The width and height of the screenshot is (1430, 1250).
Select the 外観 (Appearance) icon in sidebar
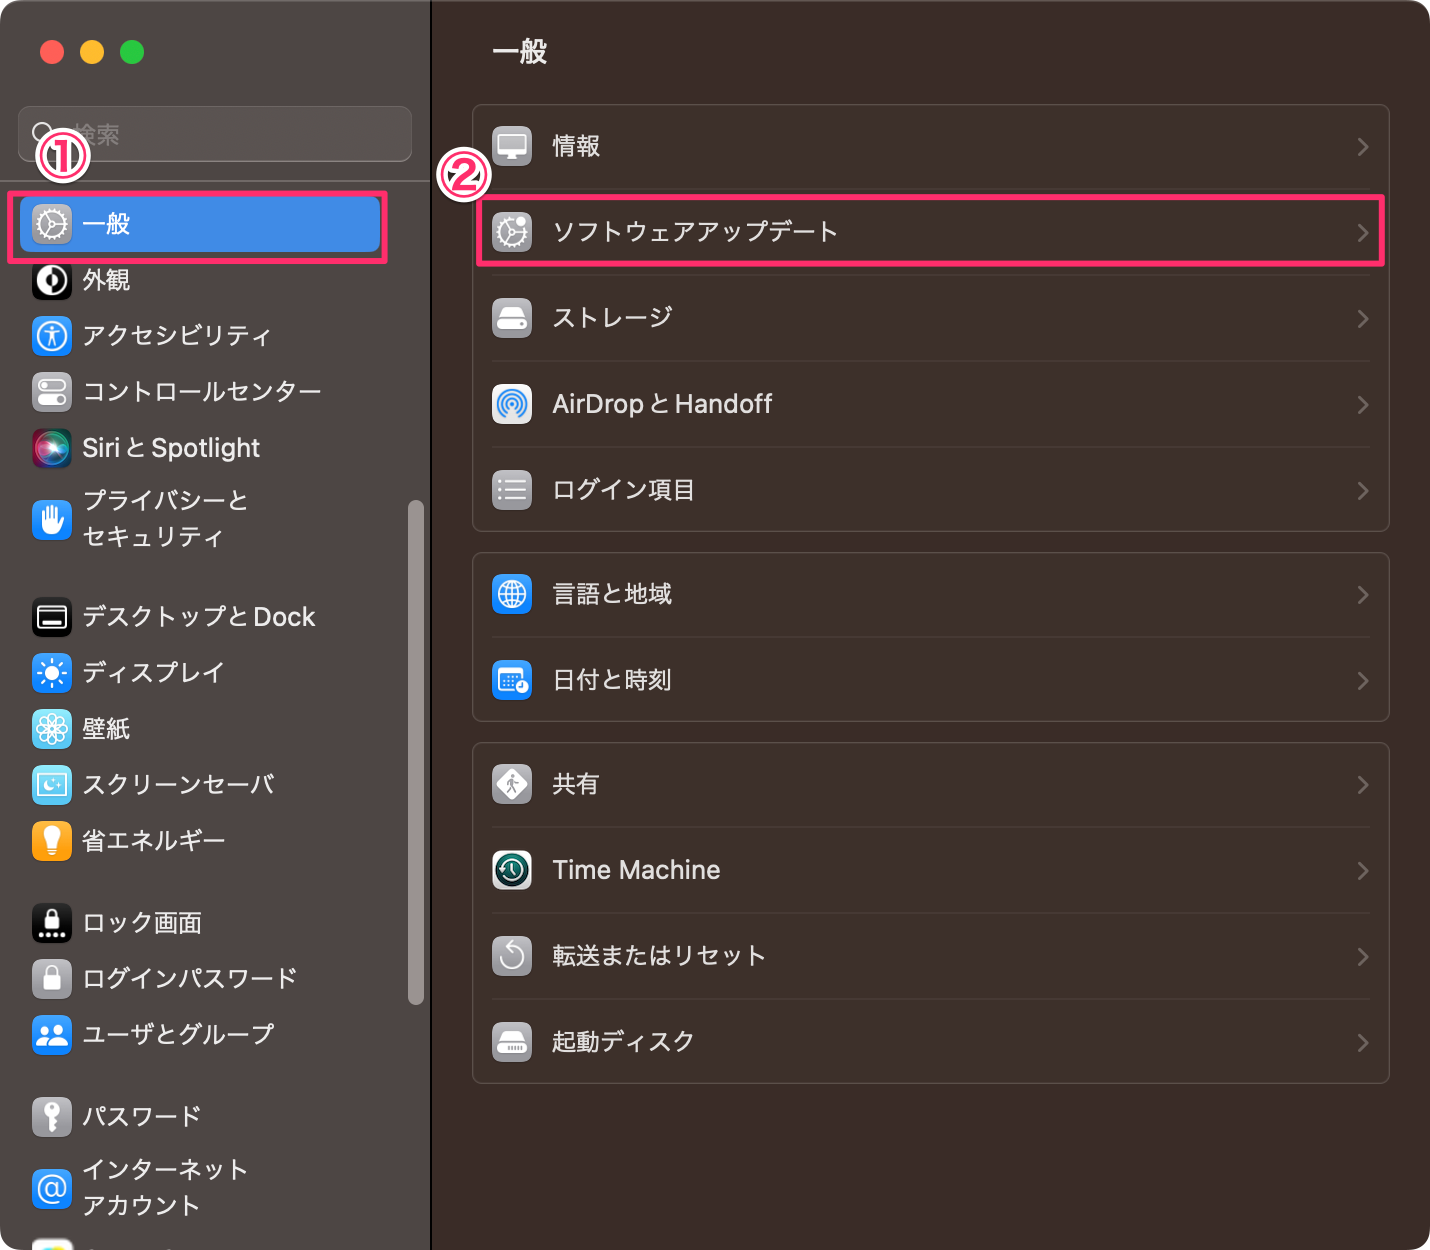51,281
